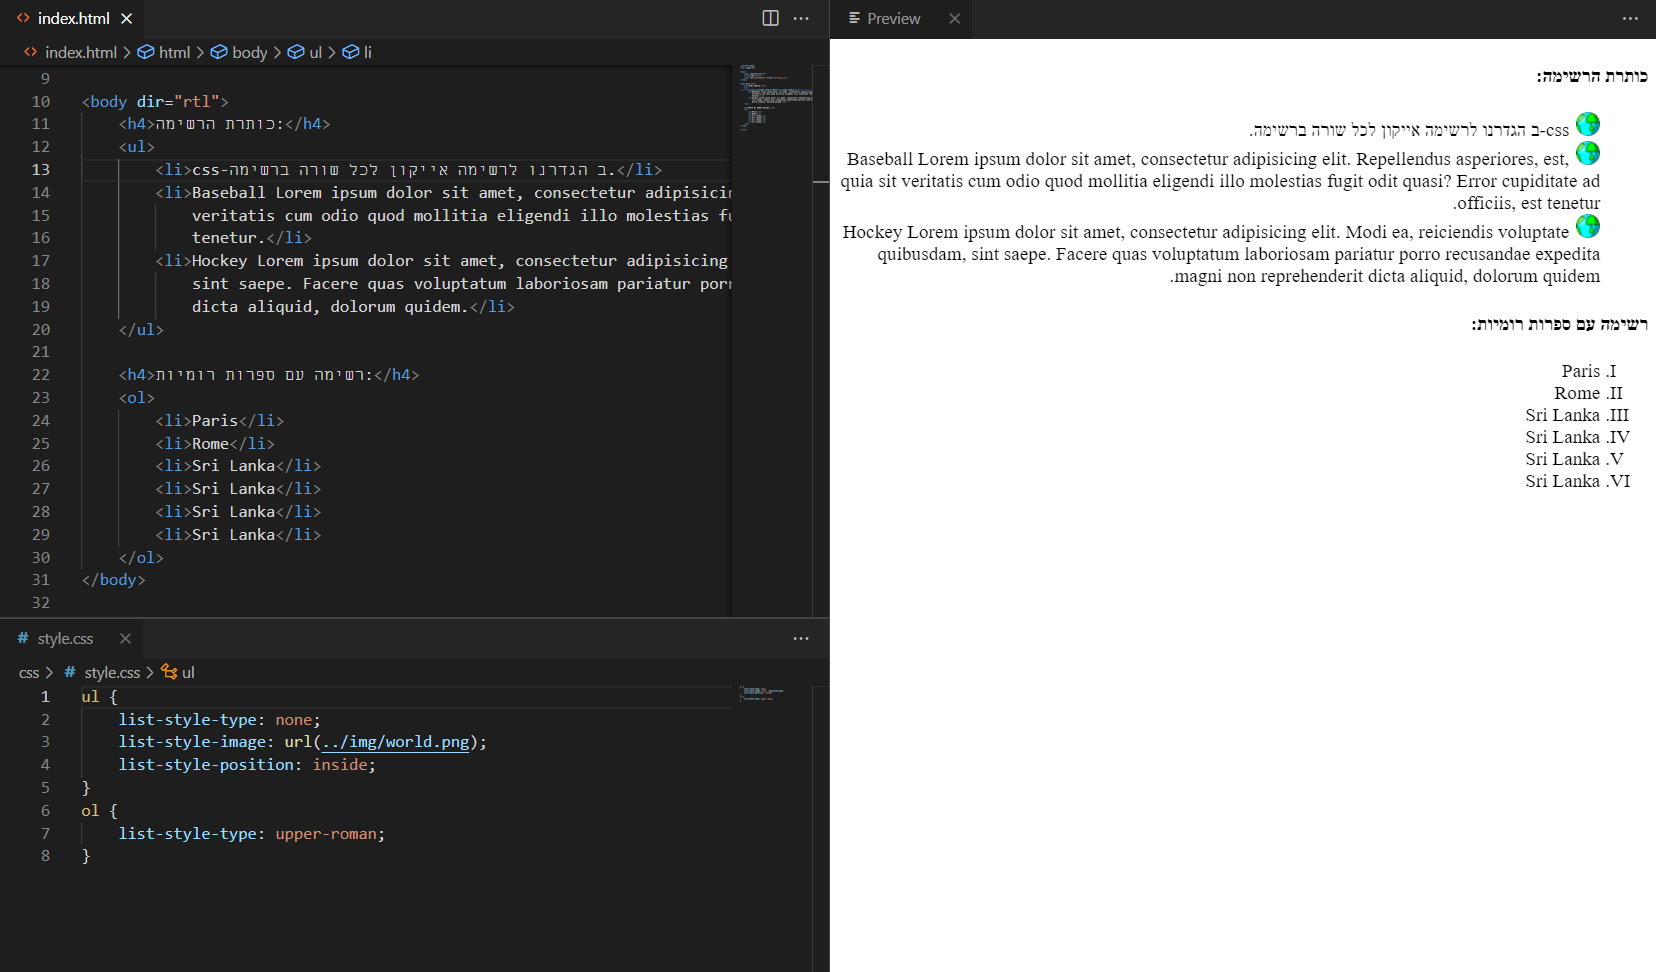The image size is (1656, 972).
Task: Click the globe bullet icon beside Baseball
Action: coord(1587,153)
